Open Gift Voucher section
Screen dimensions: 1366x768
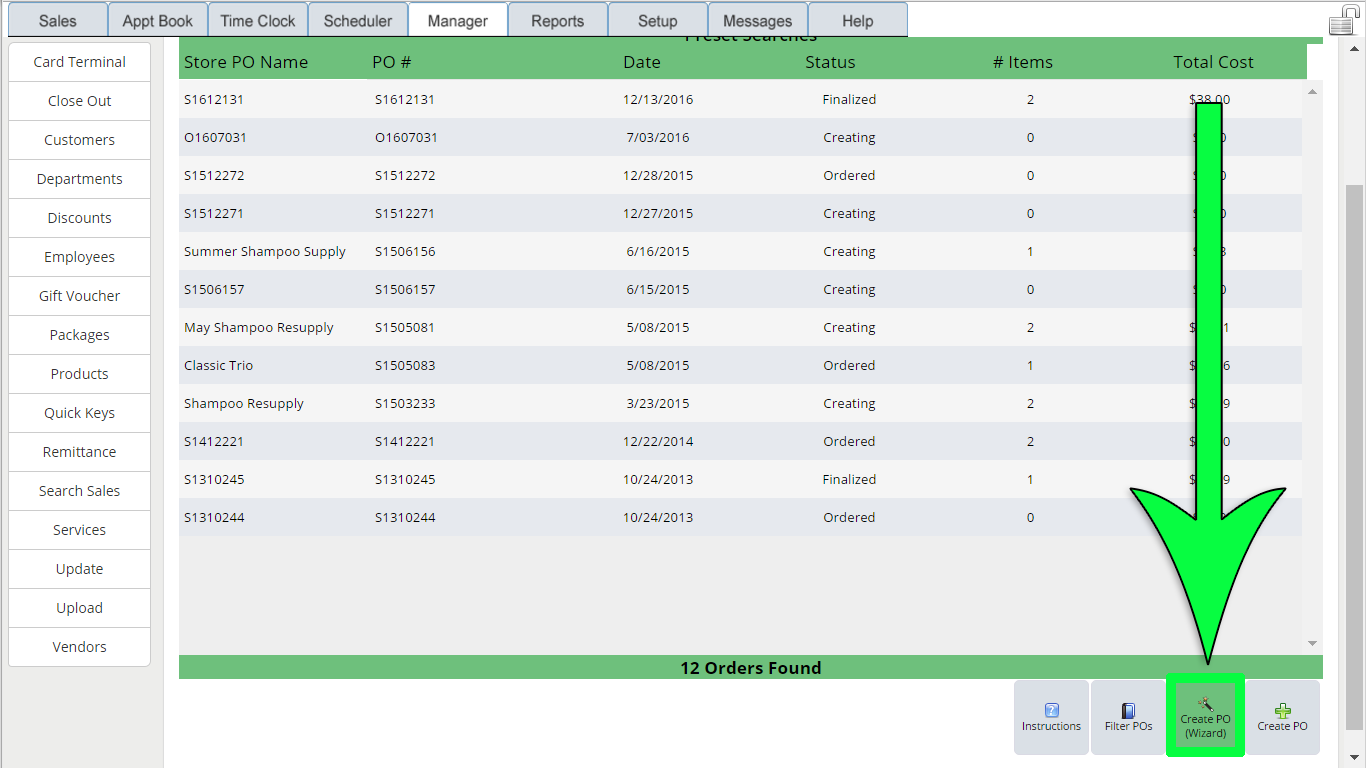(79, 296)
